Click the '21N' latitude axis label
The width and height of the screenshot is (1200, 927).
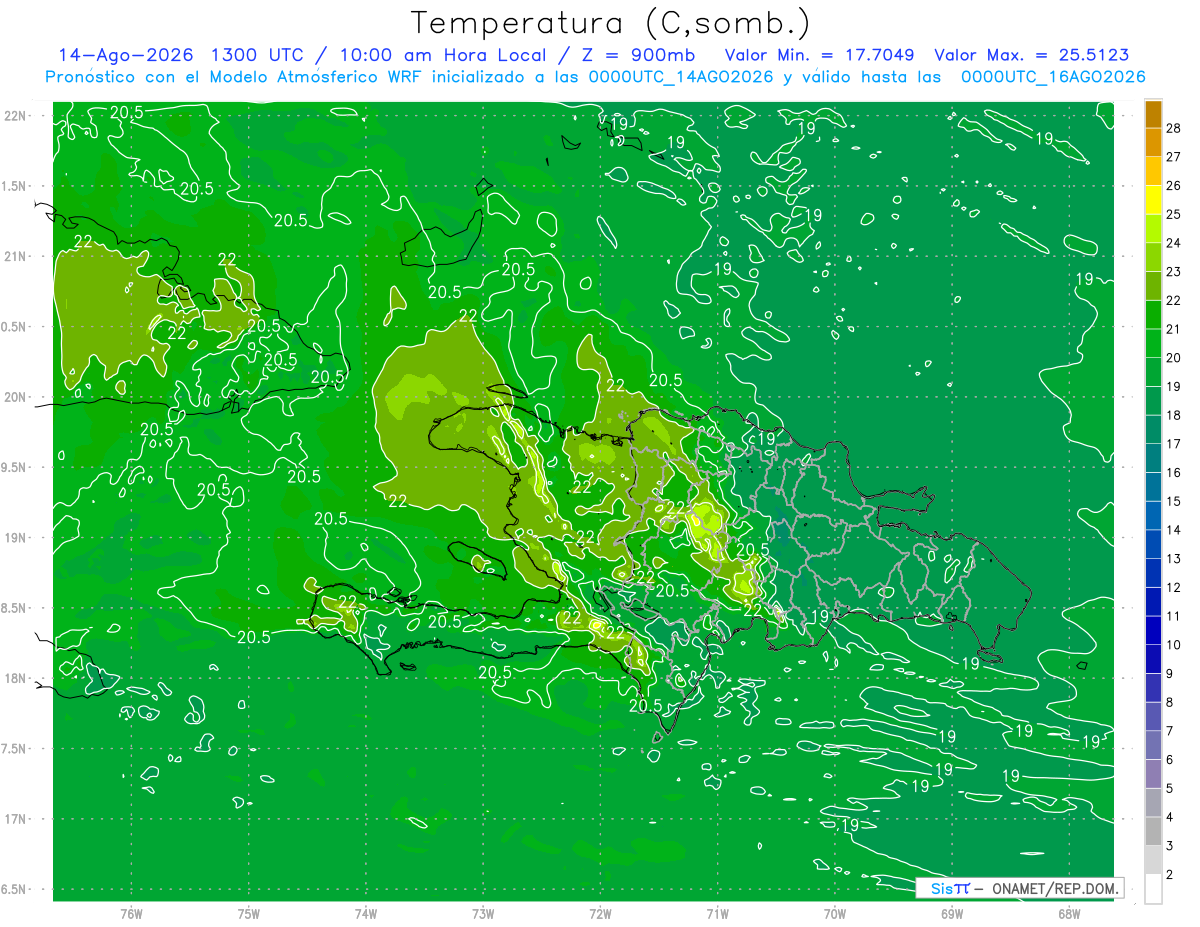pyautogui.click(x=16, y=256)
